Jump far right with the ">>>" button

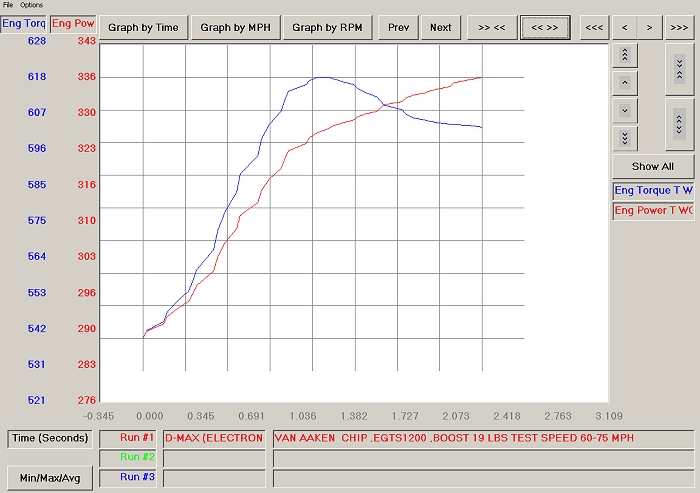[678, 27]
